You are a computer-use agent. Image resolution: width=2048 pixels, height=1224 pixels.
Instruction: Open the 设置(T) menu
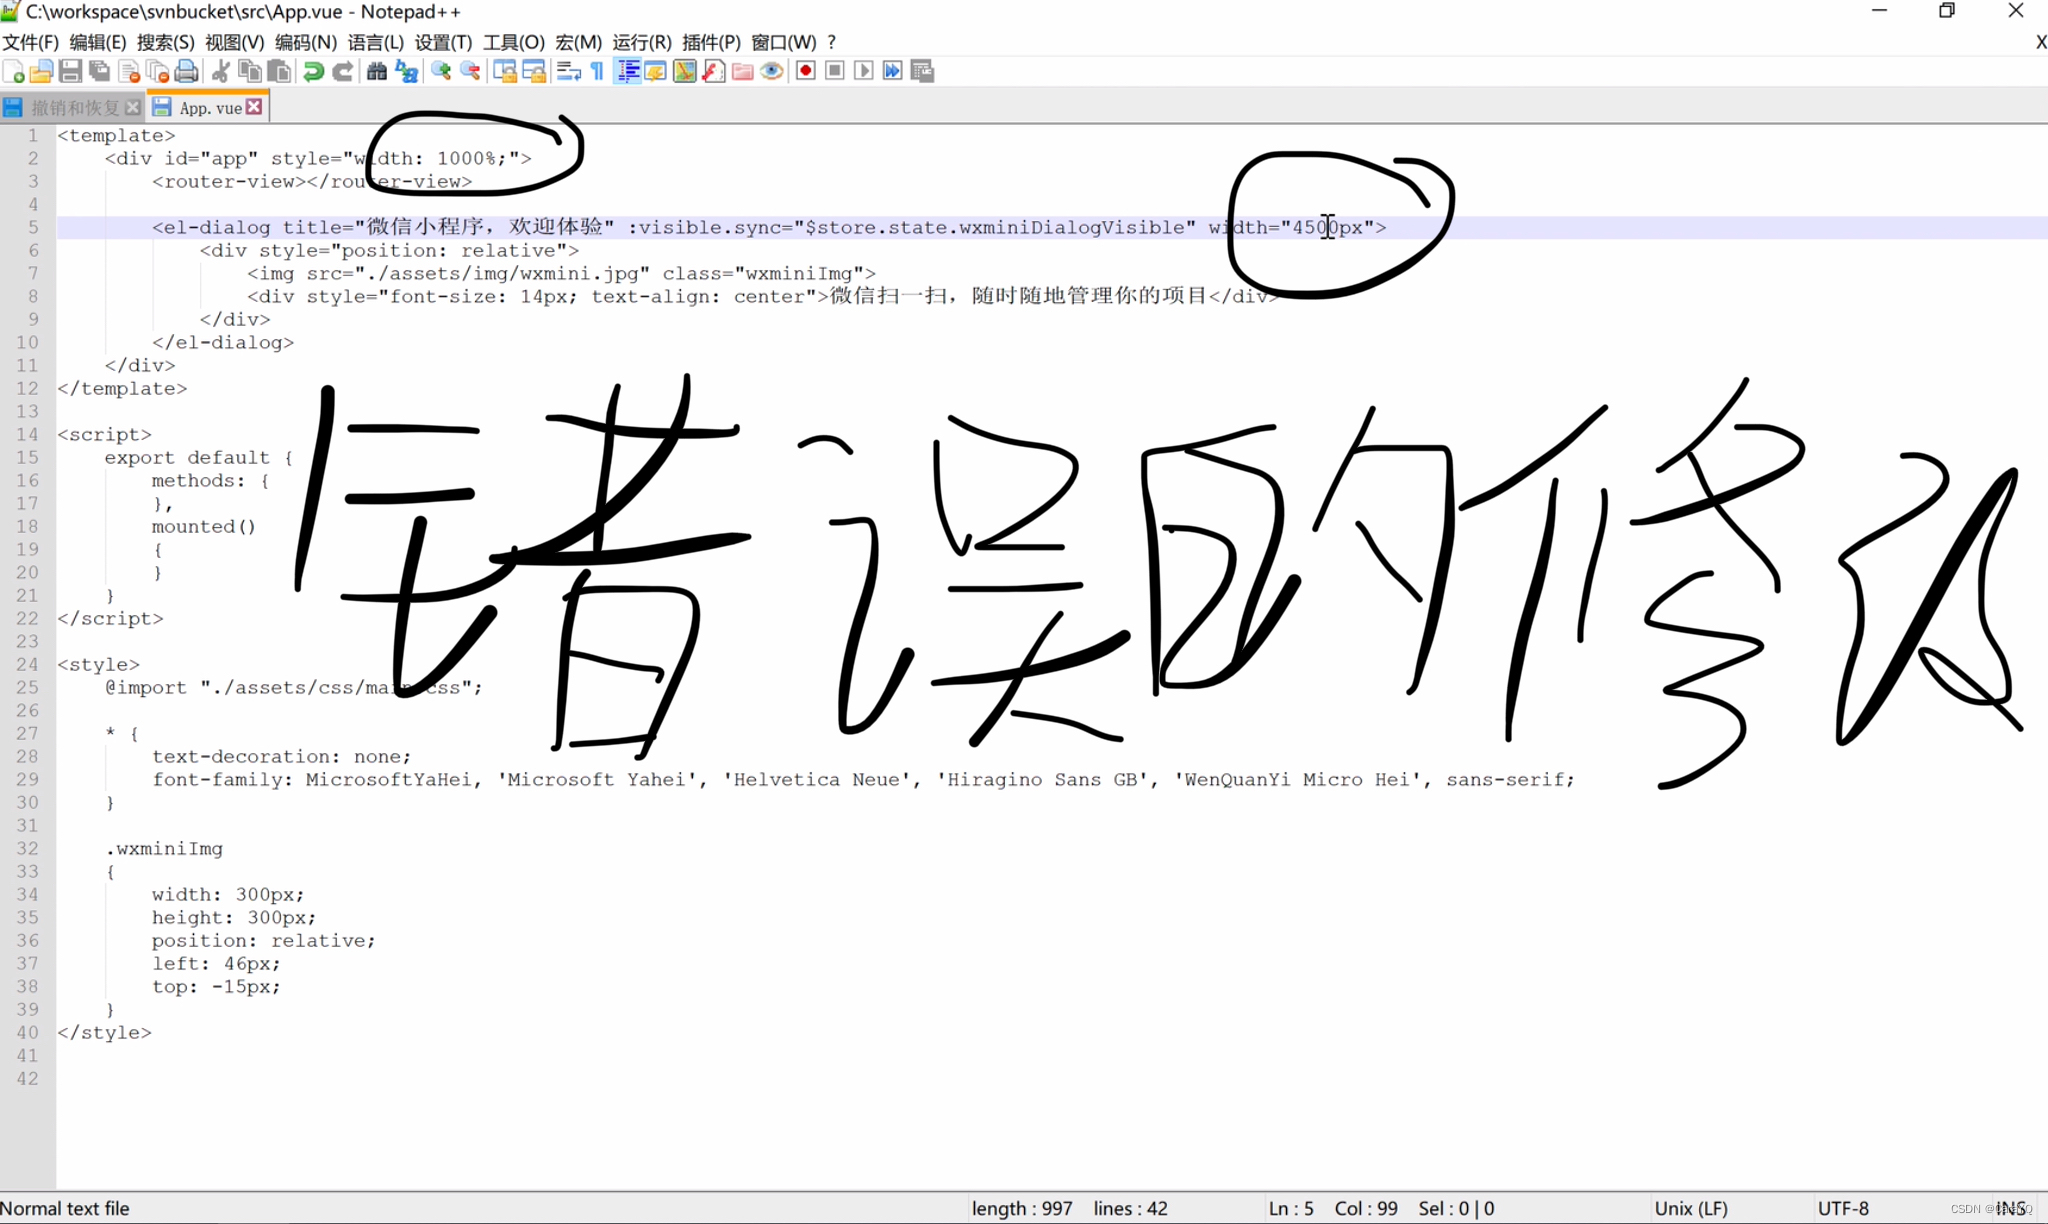tap(444, 42)
